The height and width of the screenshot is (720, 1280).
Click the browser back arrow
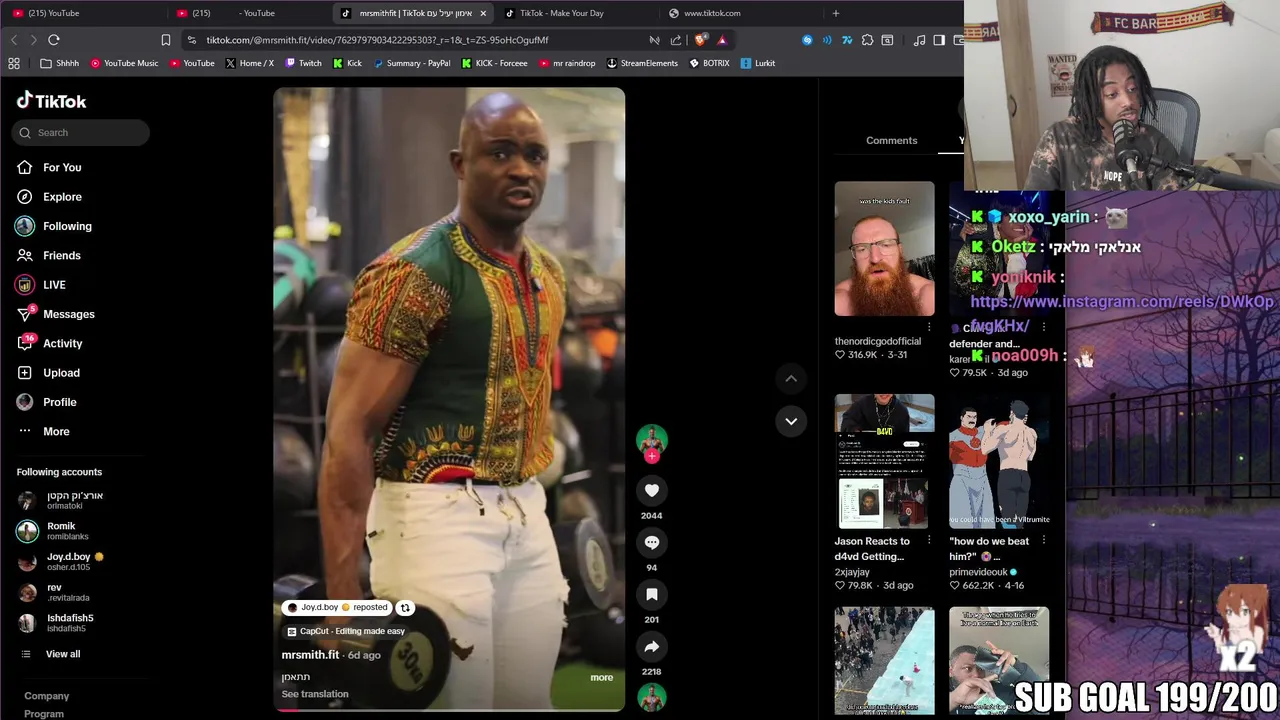coord(14,40)
